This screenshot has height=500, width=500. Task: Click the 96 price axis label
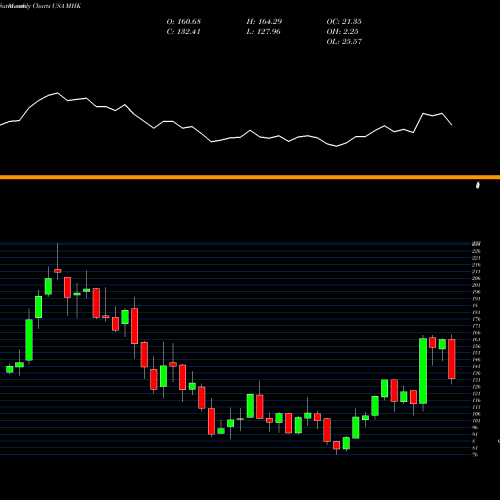(475, 428)
